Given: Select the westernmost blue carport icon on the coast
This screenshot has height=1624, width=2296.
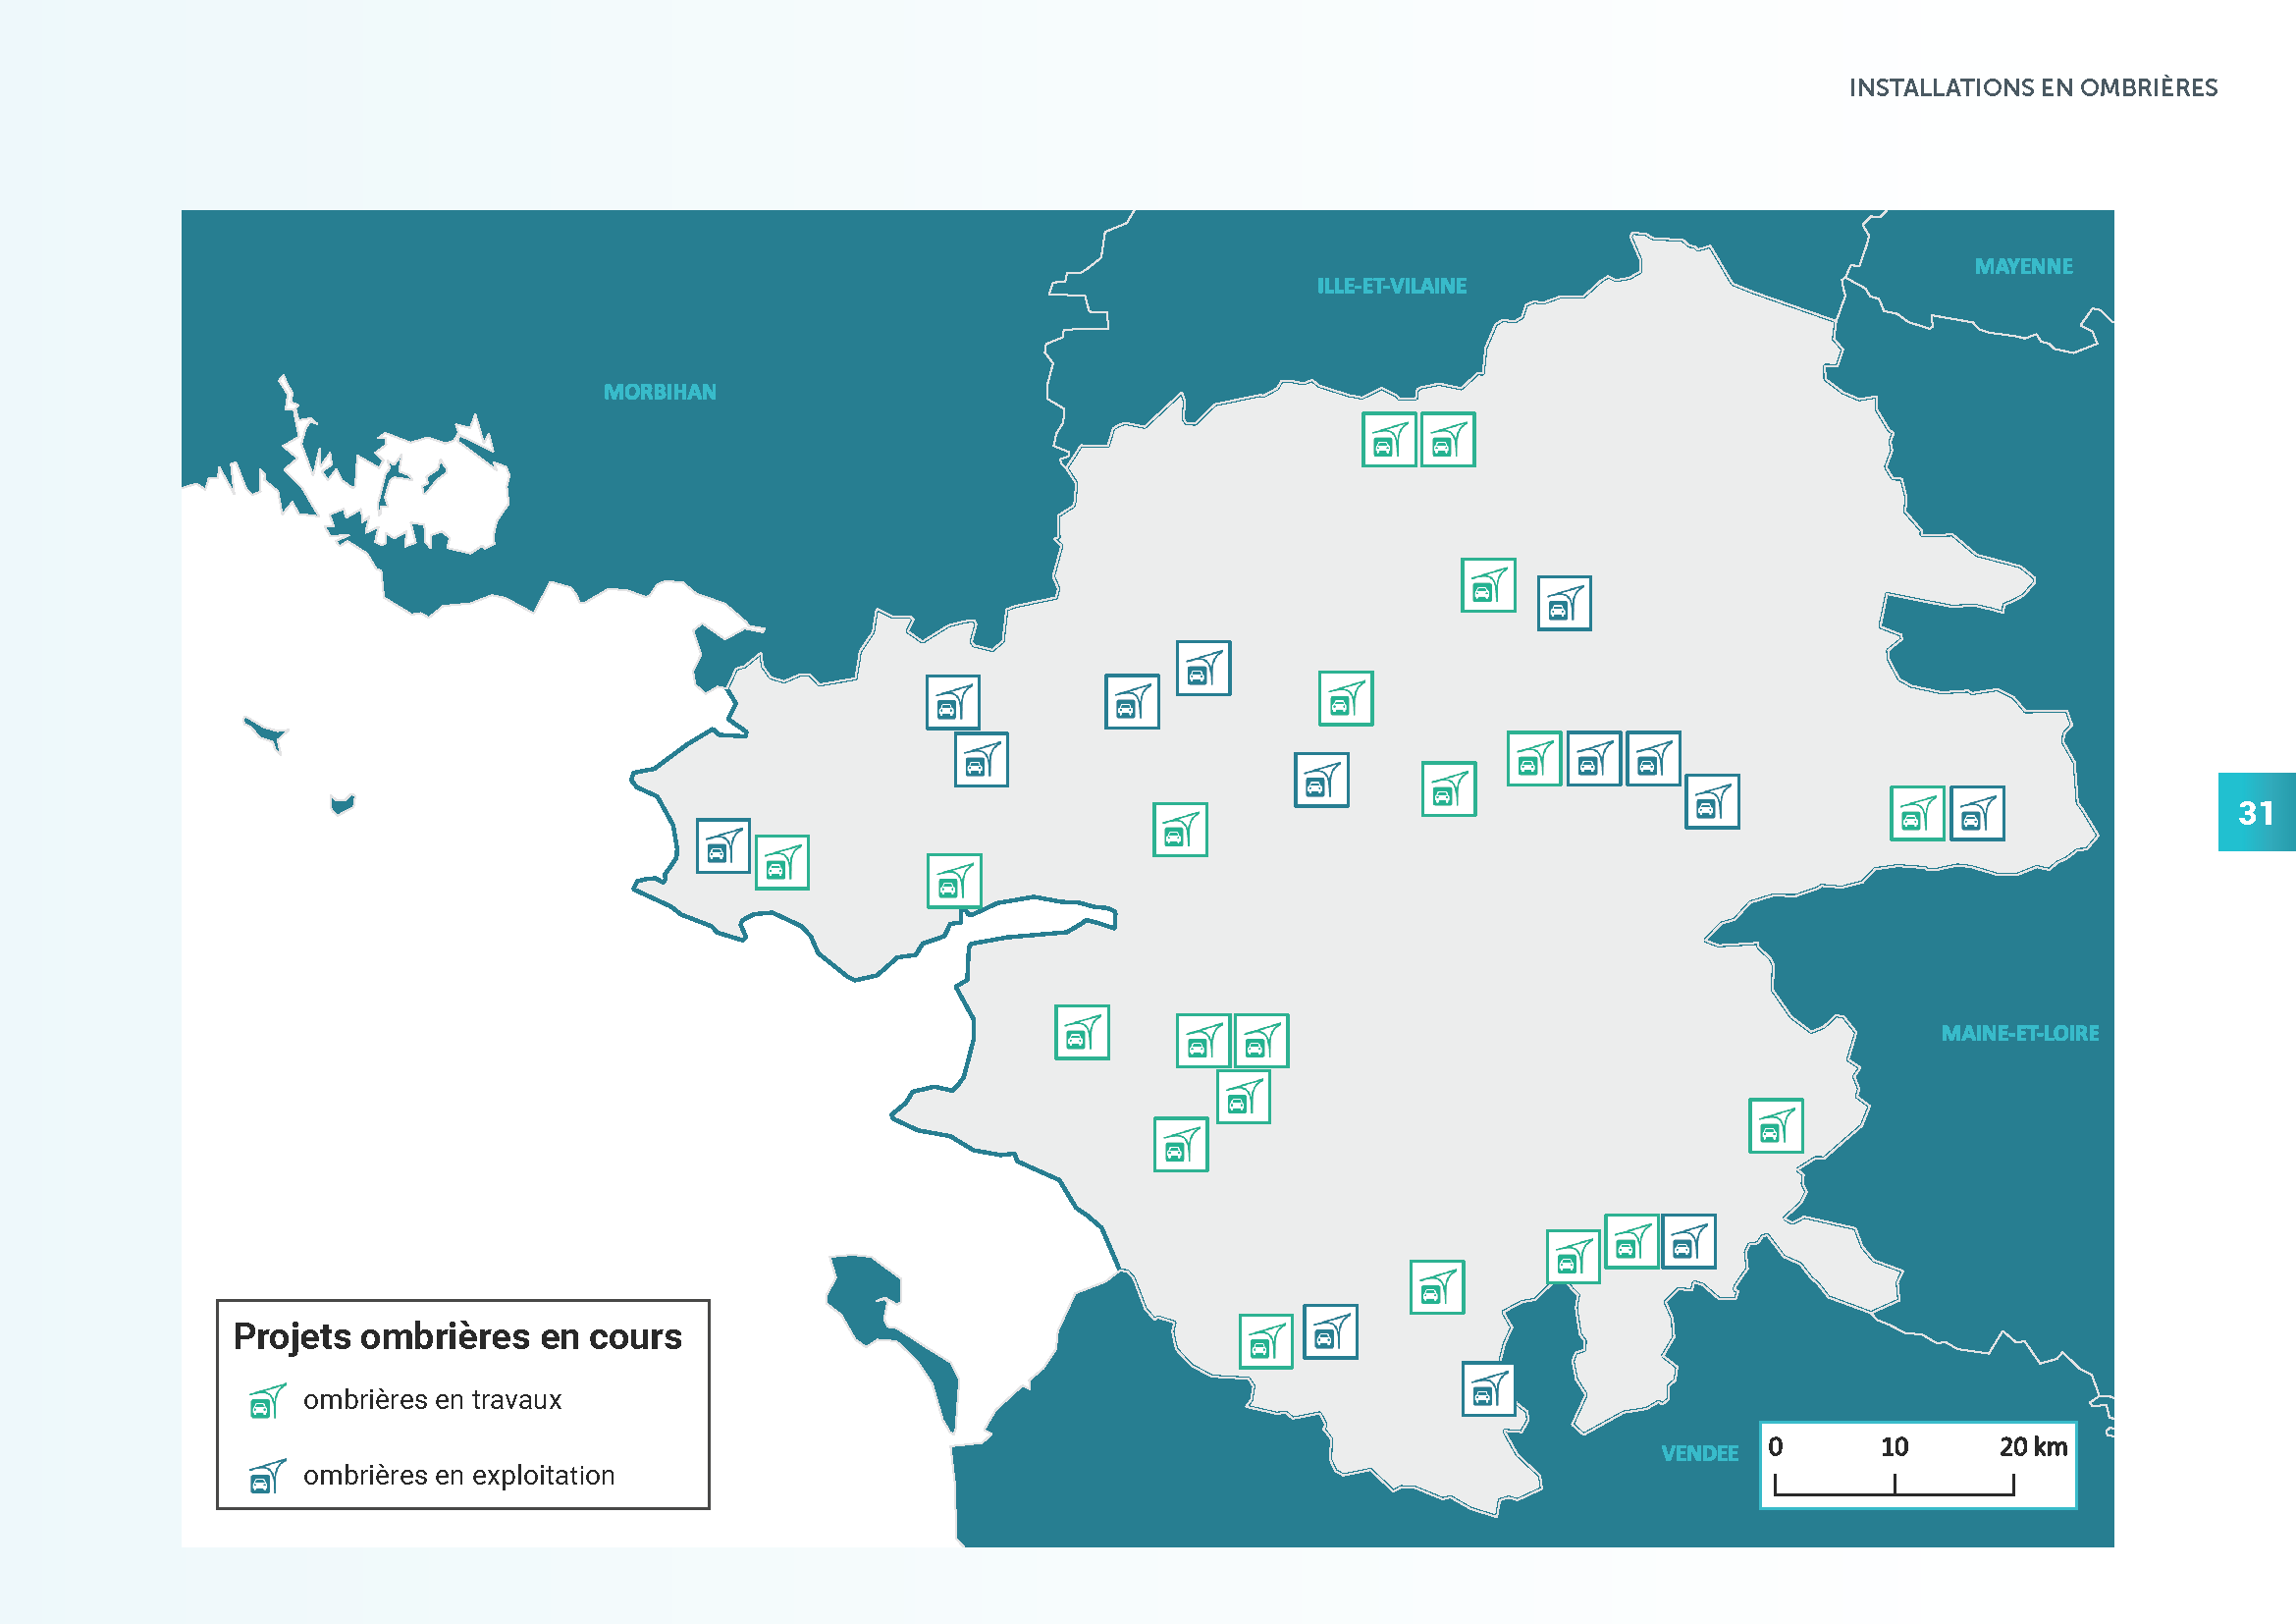Looking at the screenshot, I should pos(723,846).
